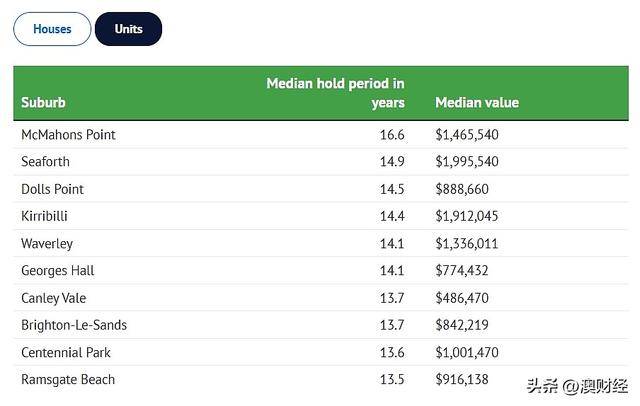Select the Kirribilli row
The width and height of the screenshot is (640, 406).
[x=321, y=216]
